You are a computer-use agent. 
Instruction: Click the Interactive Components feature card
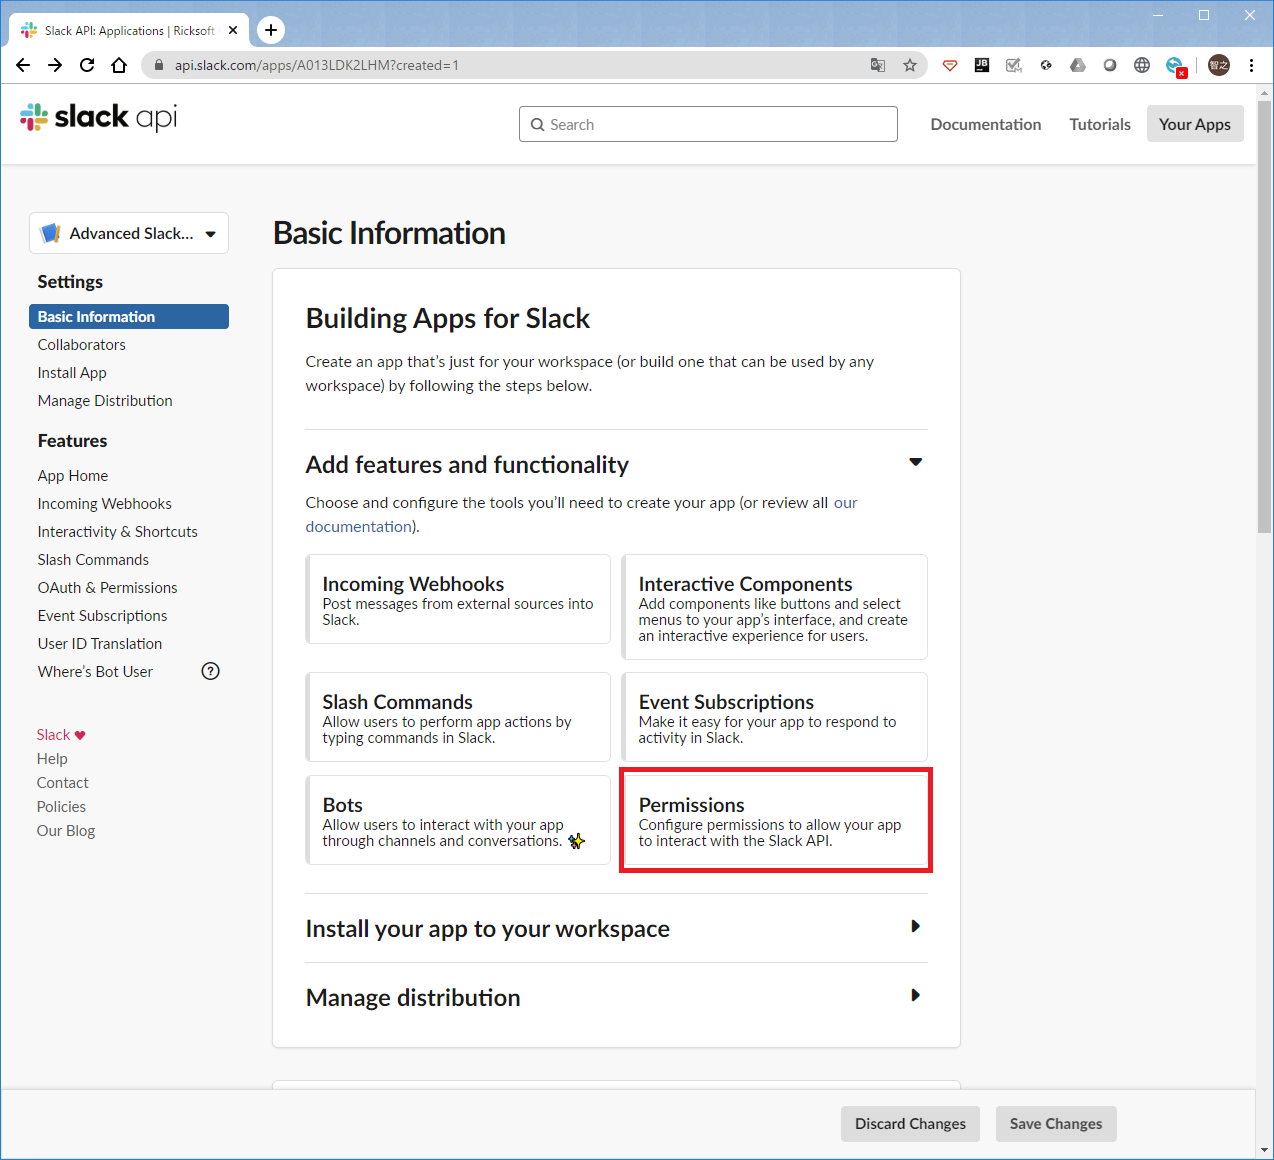(x=775, y=607)
